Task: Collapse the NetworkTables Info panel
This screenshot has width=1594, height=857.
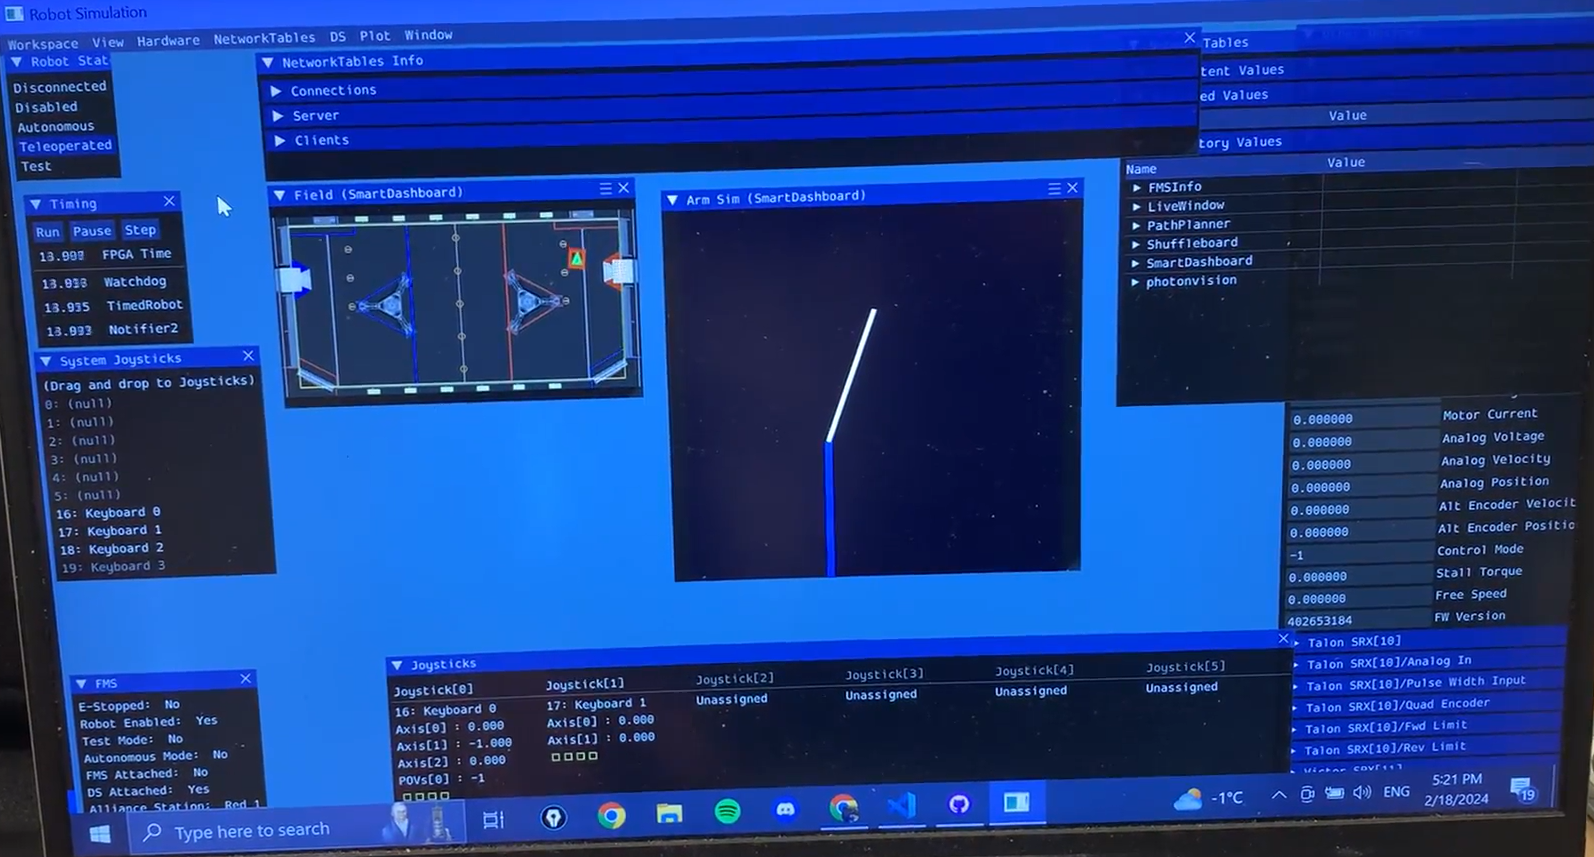Action: [x=268, y=62]
